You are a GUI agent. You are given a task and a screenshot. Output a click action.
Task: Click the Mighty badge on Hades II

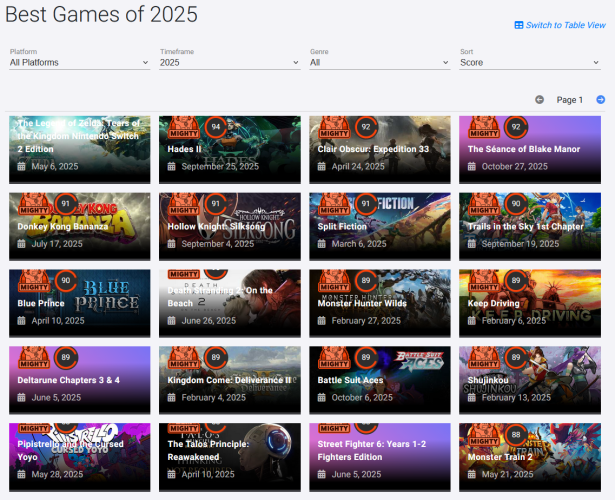(x=184, y=127)
